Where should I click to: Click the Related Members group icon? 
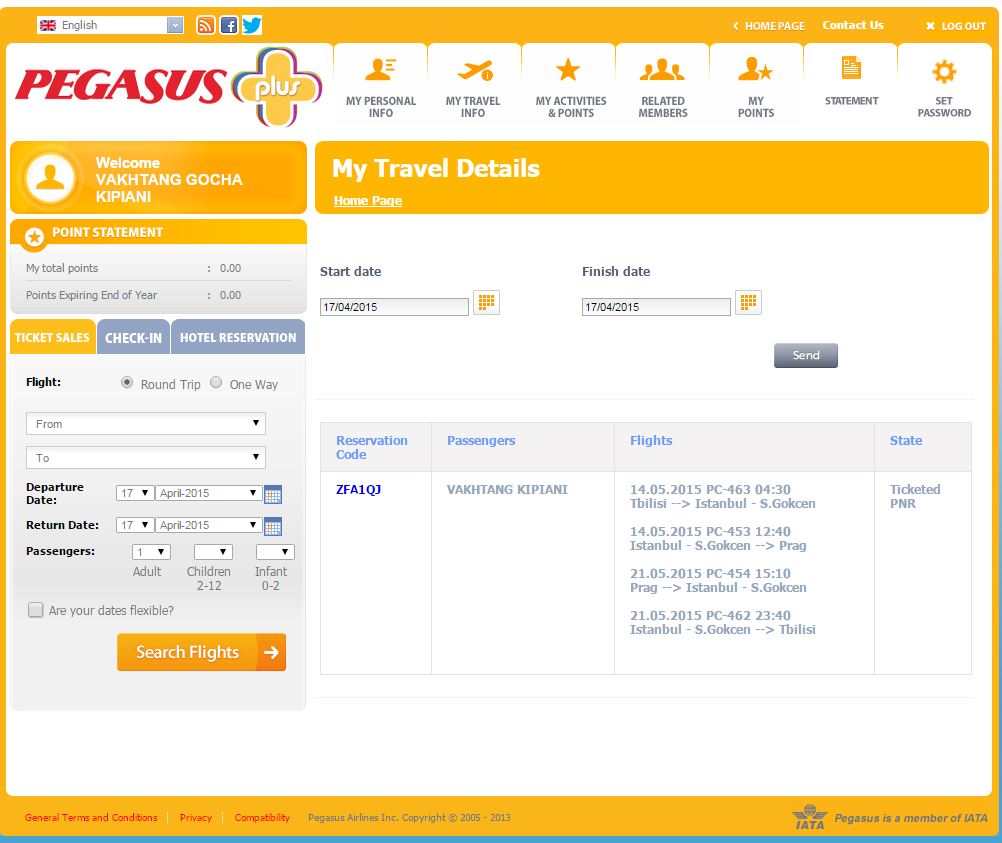662,69
